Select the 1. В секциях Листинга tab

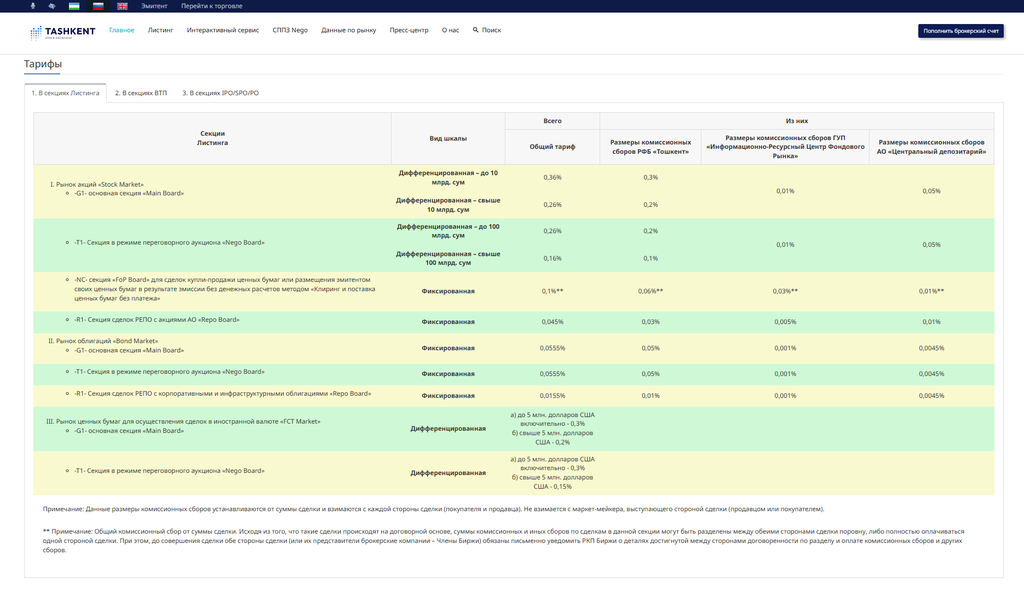(x=65, y=92)
